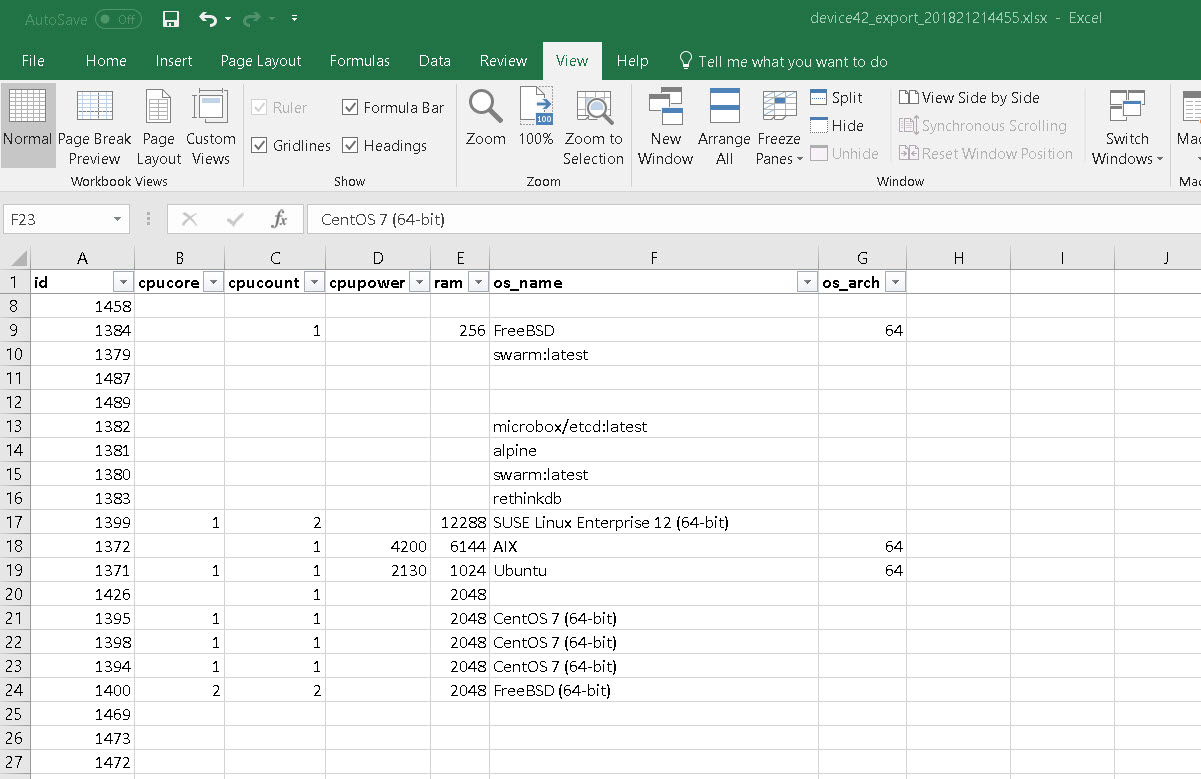Open the Review ribbon tab
This screenshot has height=779, width=1201.
(503, 61)
